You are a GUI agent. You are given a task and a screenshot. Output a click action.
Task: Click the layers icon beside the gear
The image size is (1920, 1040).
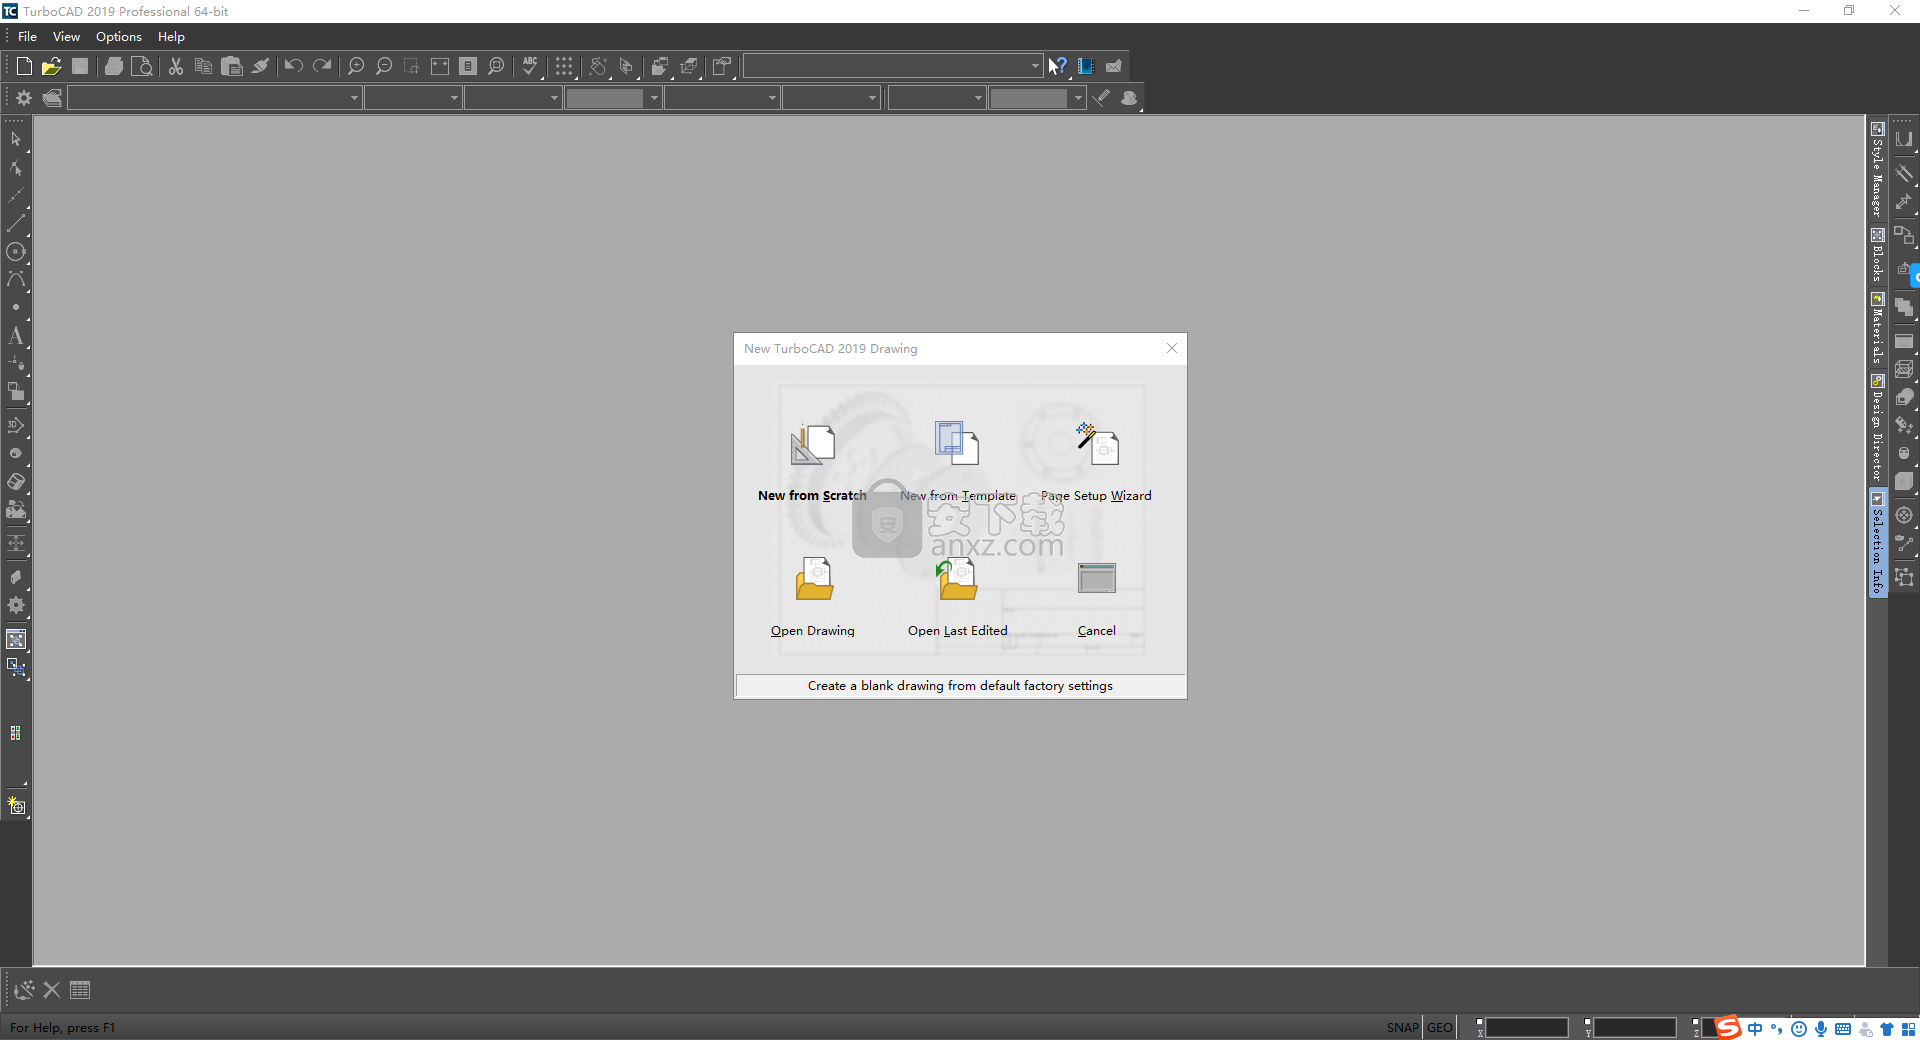[52, 98]
